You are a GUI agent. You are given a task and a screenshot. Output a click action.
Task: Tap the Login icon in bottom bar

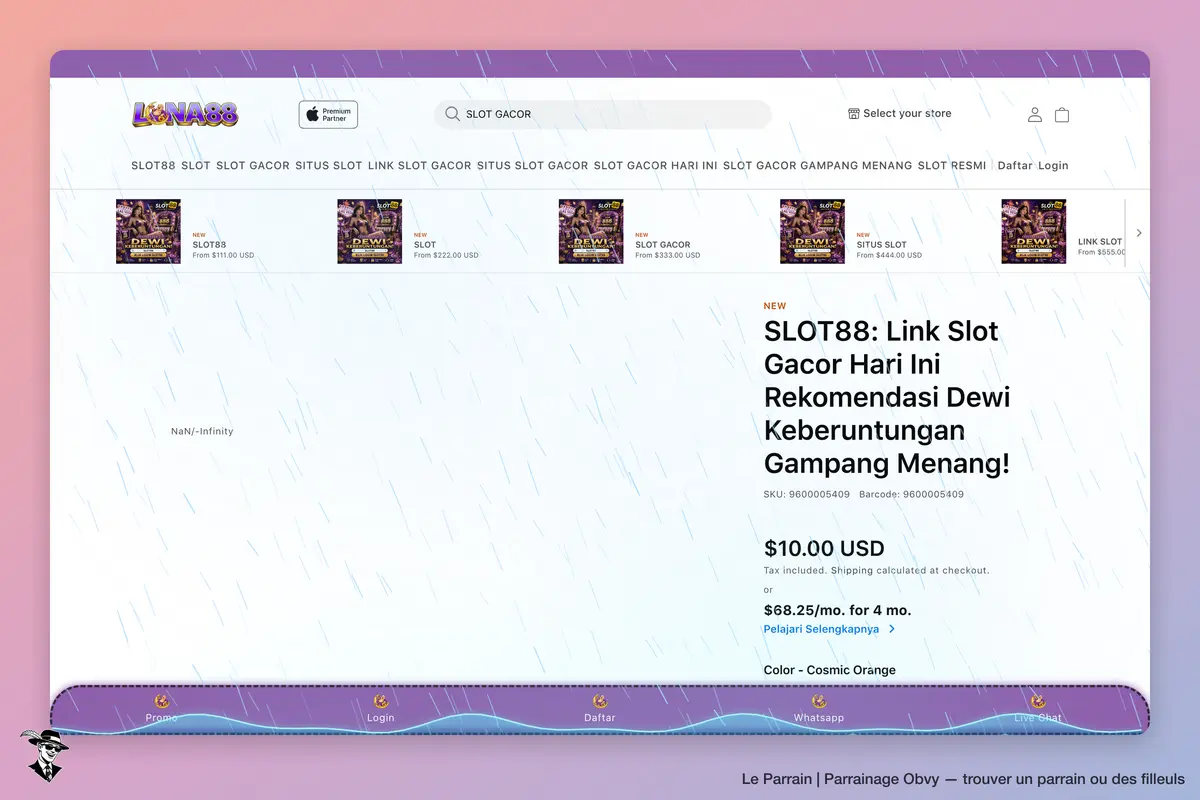coord(380,701)
